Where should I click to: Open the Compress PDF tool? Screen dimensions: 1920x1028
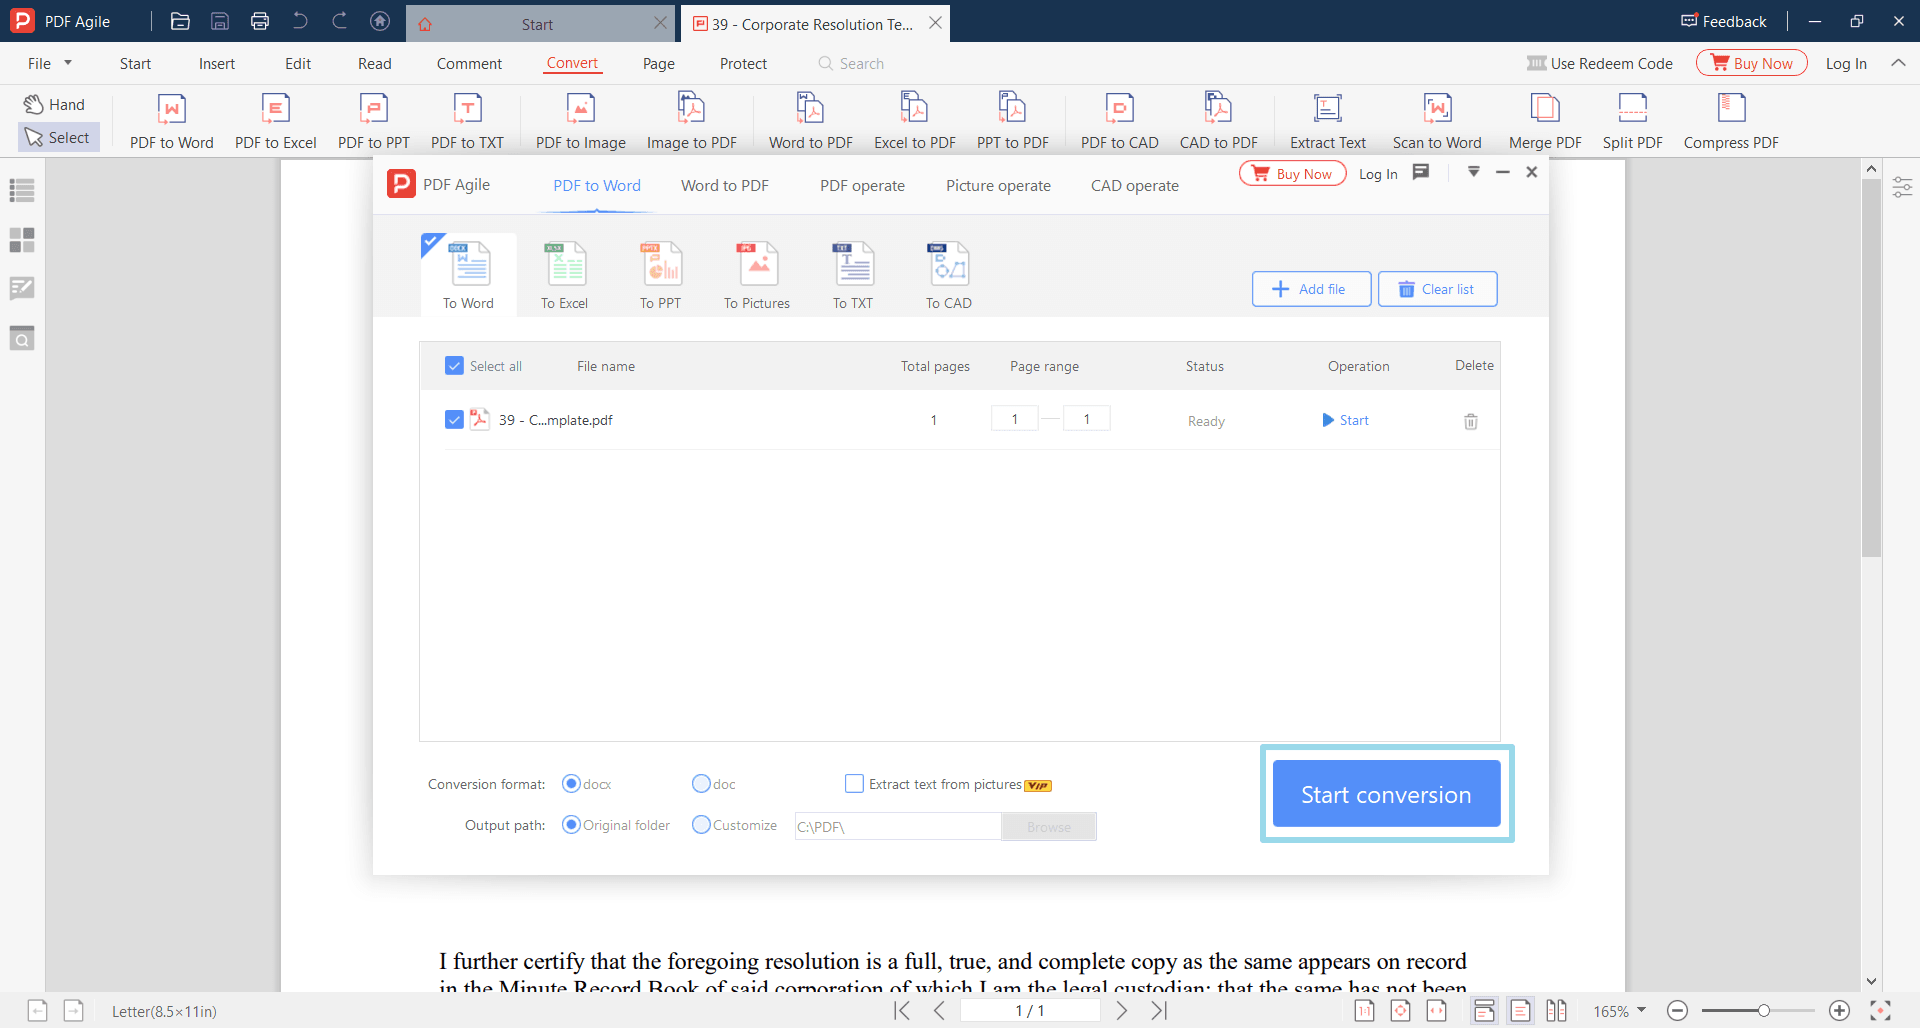tap(1731, 121)
